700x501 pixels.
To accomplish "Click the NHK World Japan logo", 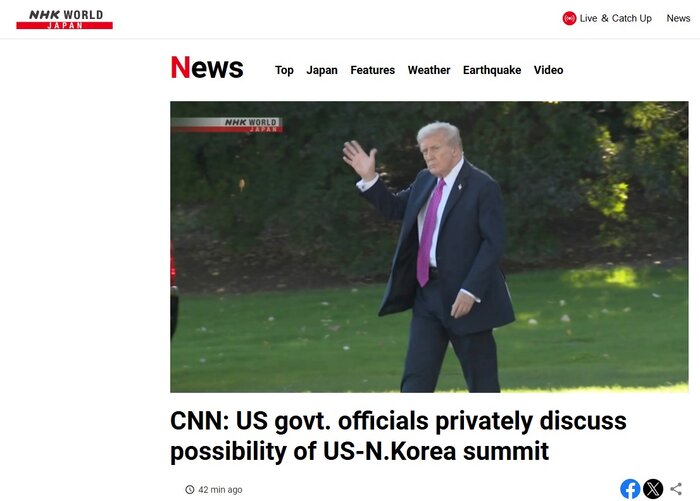I will coord(64,19).
